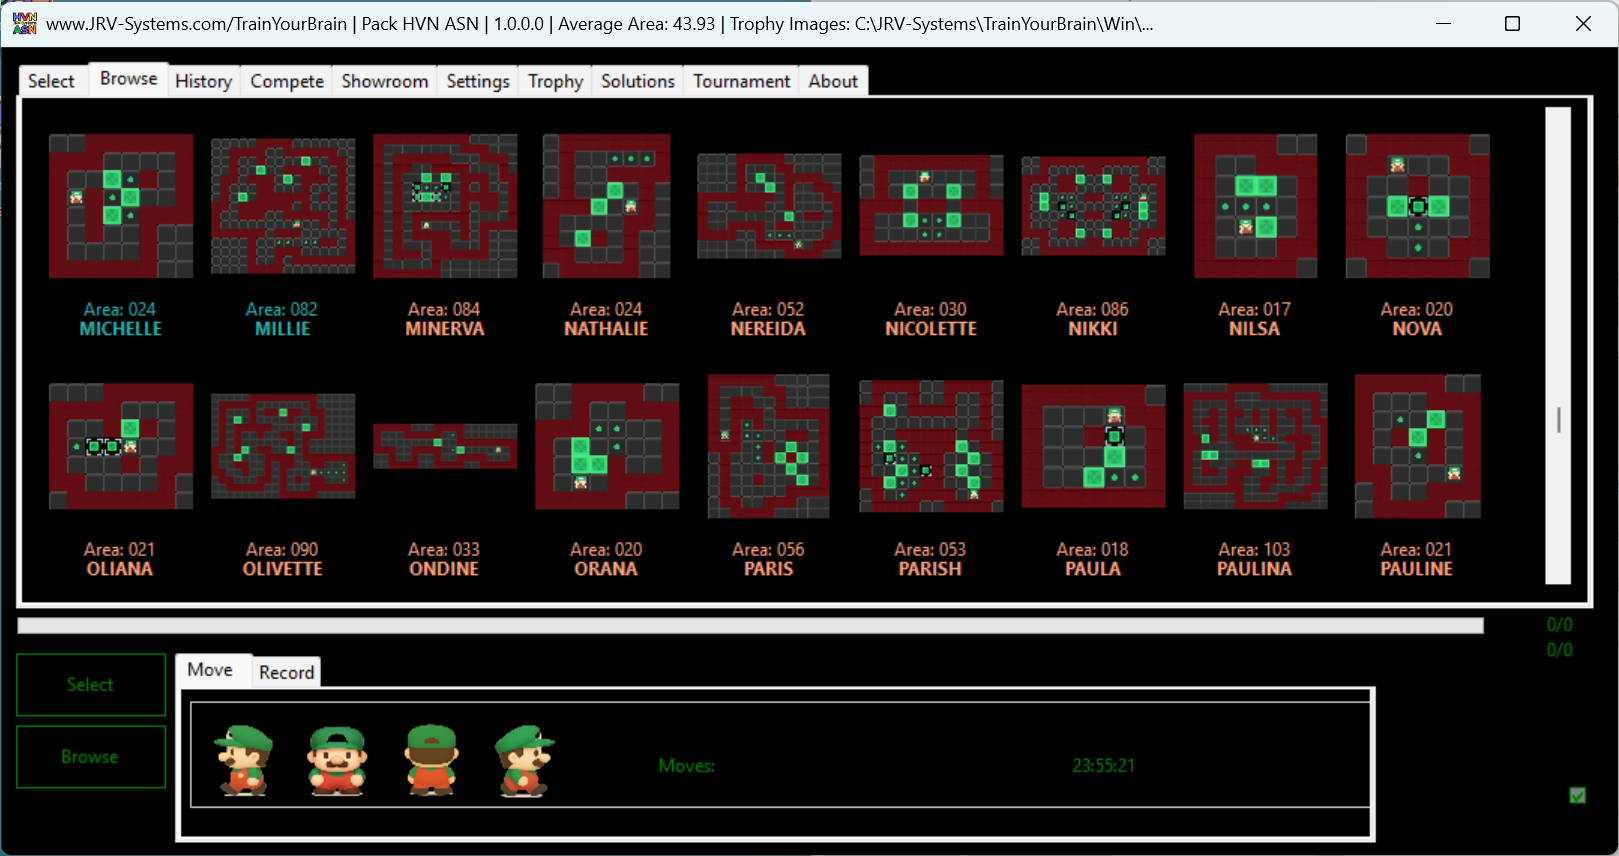Open the MINERVA level thumbnail

[445, 206]
